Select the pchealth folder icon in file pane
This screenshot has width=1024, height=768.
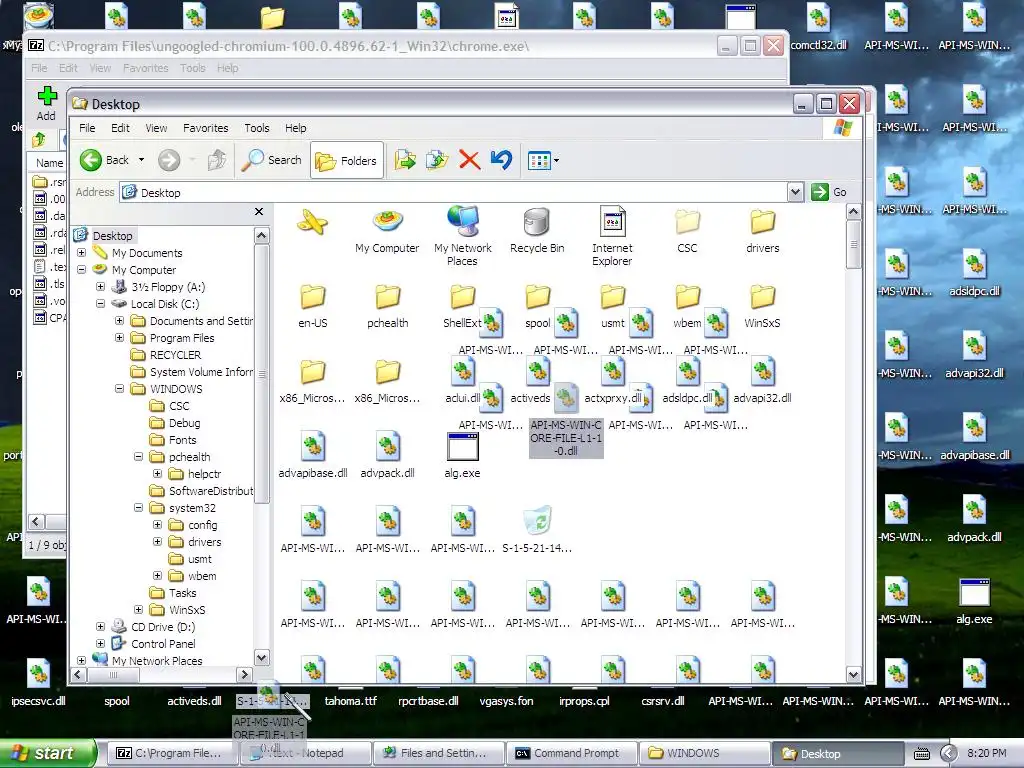[x=387, y=306]
